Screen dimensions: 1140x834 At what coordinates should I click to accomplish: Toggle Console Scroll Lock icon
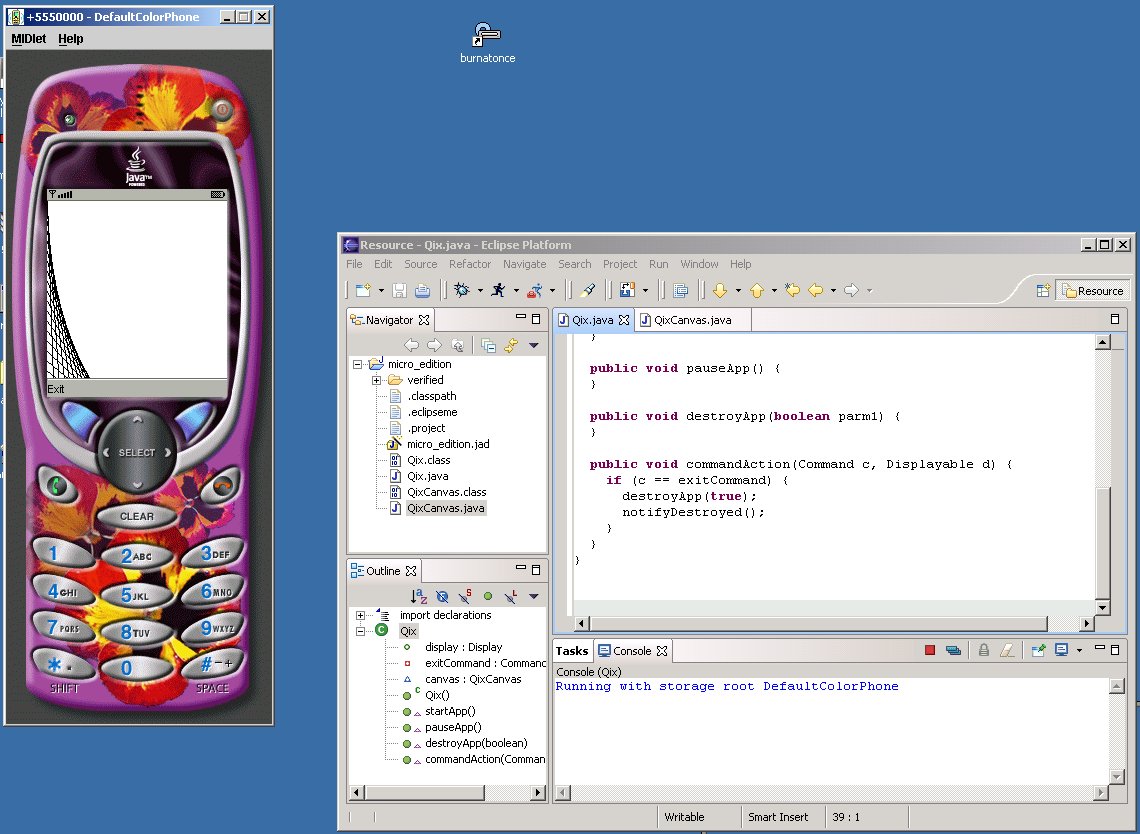[984, 650]
